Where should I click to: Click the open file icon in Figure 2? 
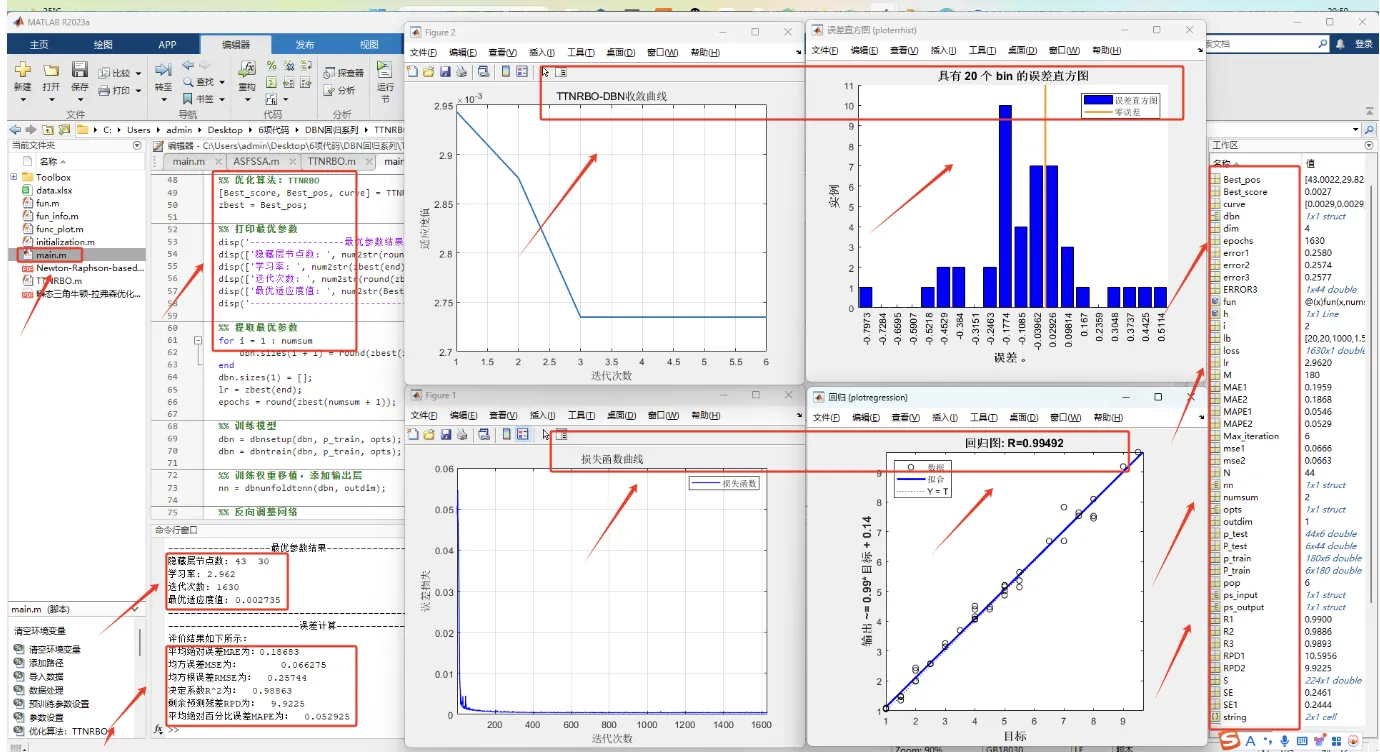pyautogui.click(x=428, y=72)
